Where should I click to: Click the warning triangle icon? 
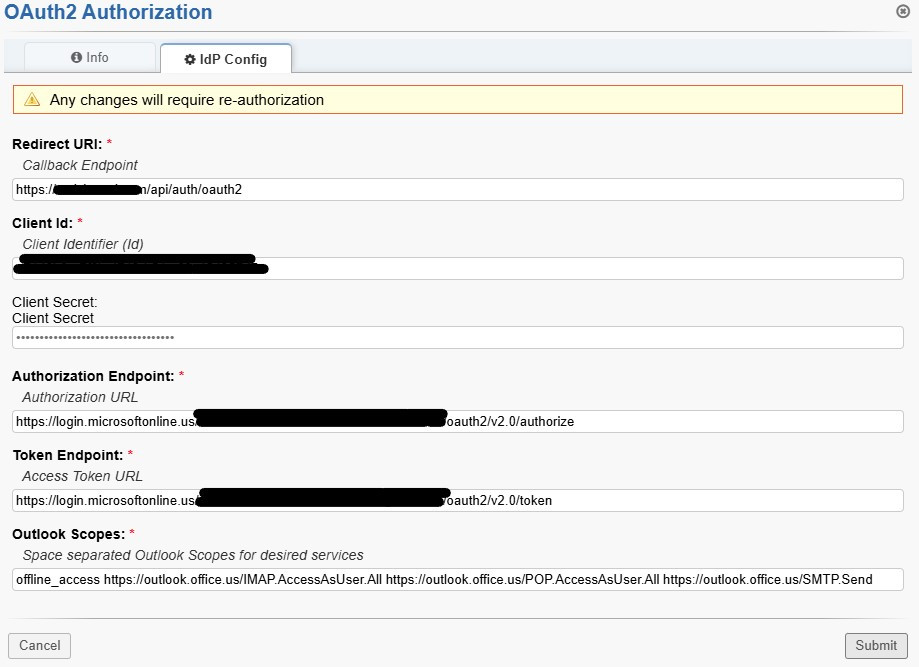(x=32, y=100)
